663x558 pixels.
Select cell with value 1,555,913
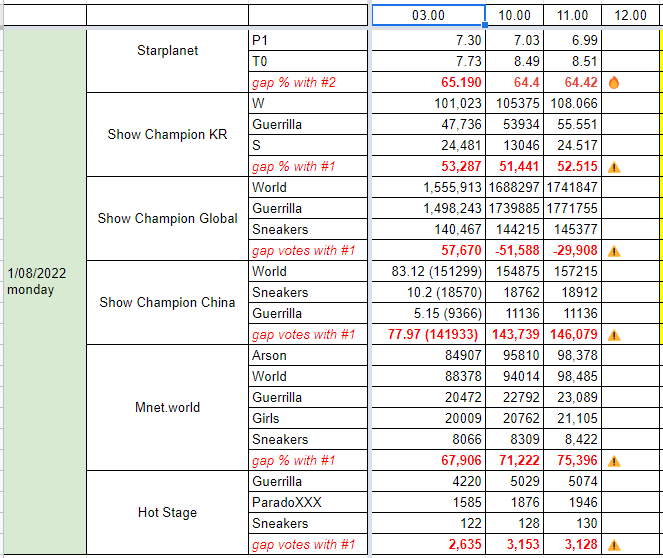[x=428, y=187]
